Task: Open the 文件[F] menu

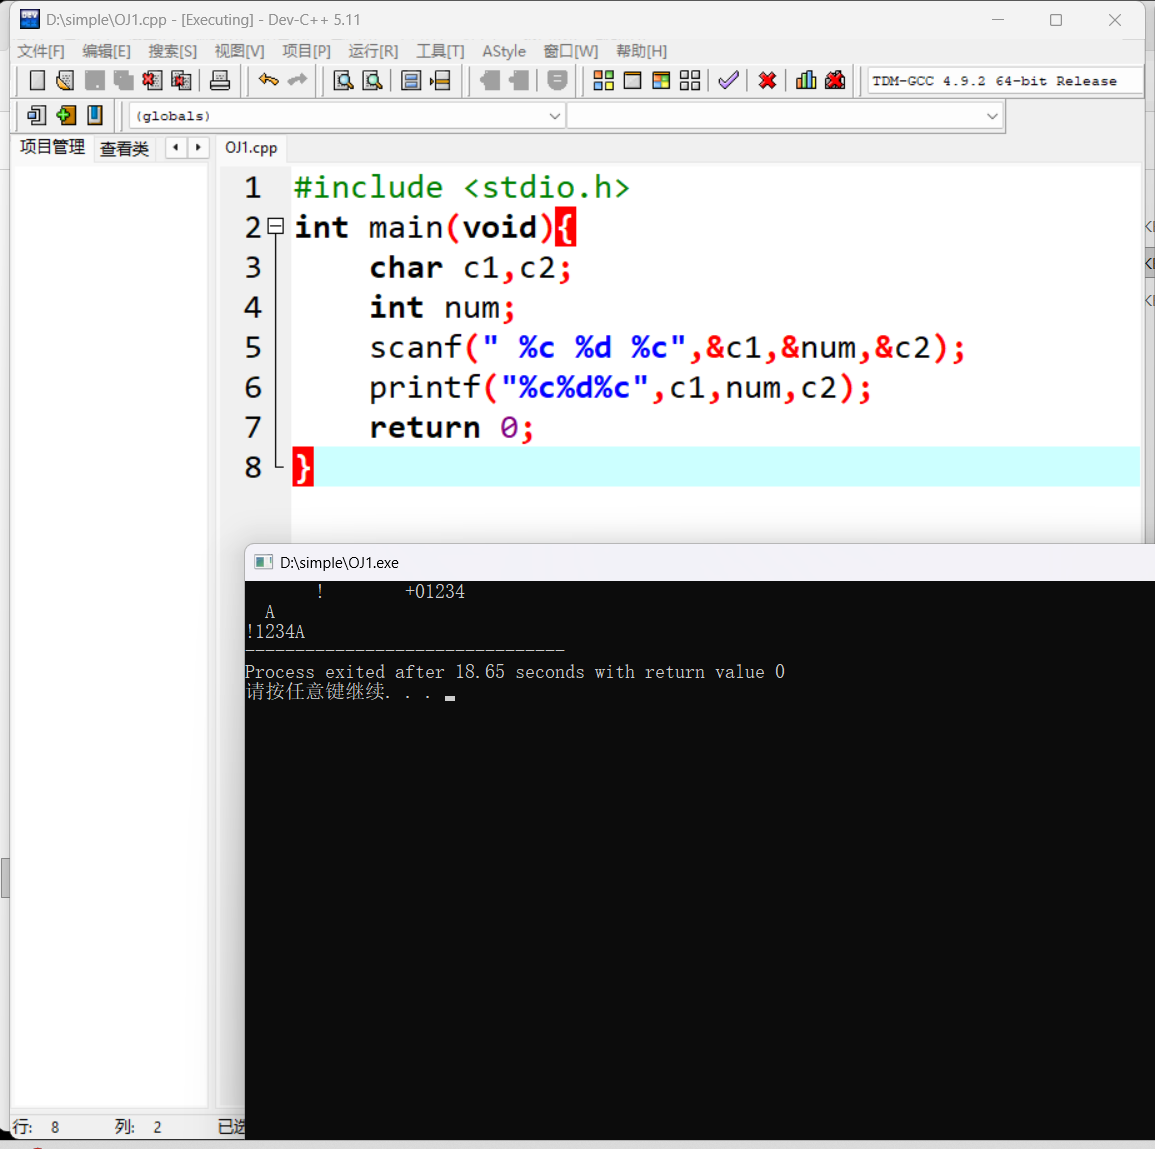Action: [x=41, y=51]
